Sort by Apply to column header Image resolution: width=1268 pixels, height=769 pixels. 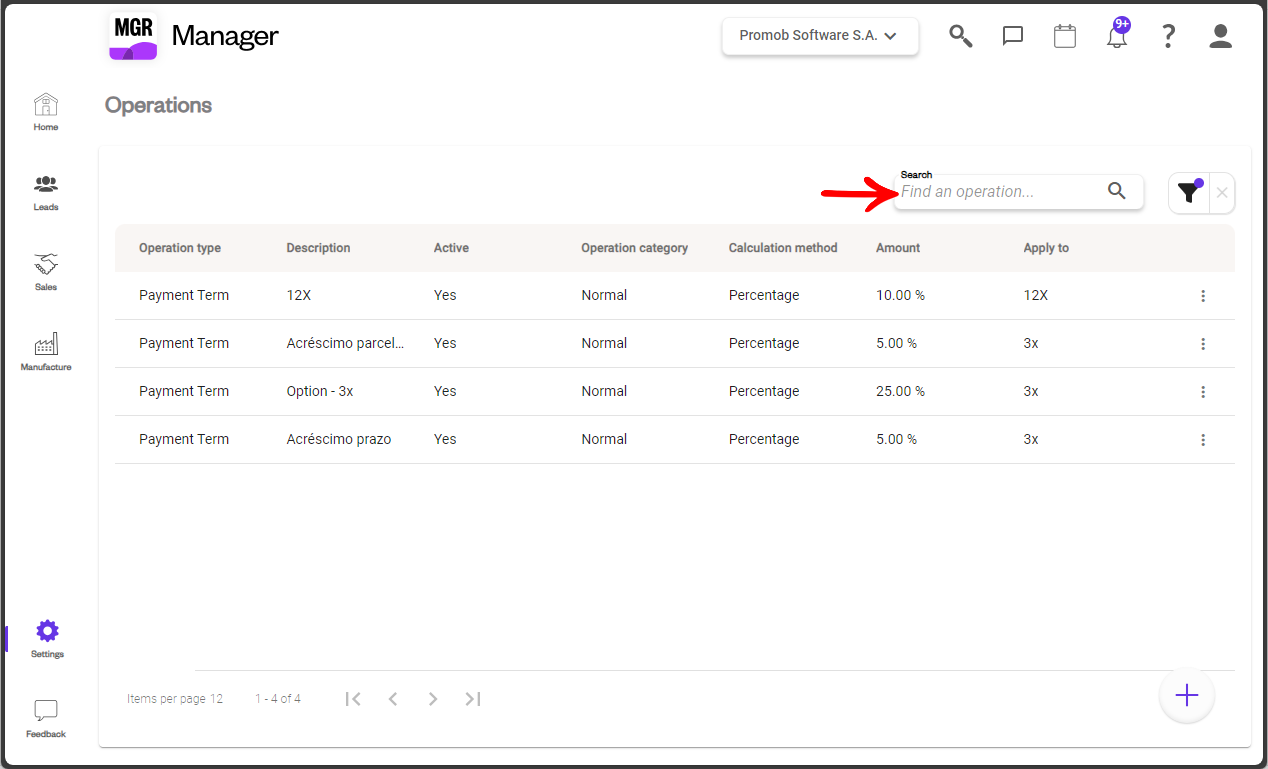pyautogui.click(x=1046, y=248)
